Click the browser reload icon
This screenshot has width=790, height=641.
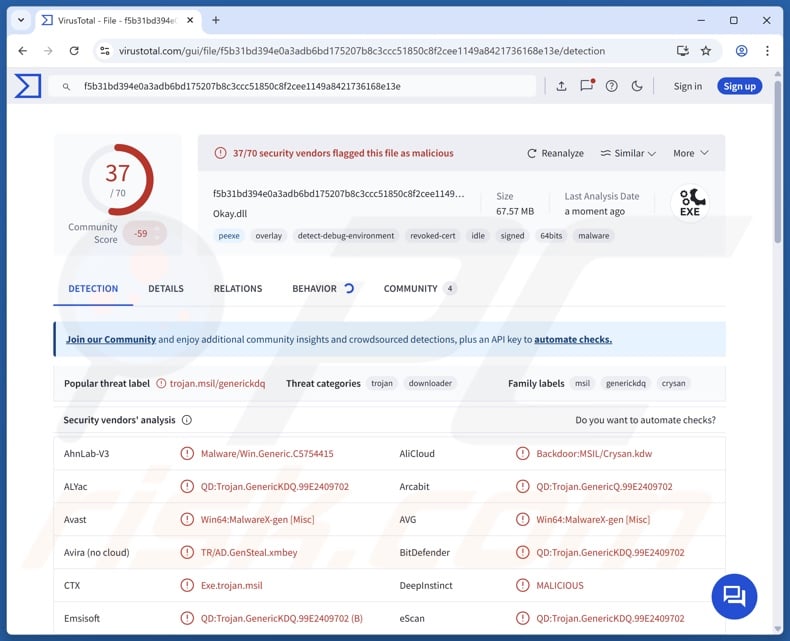(74, 51)
